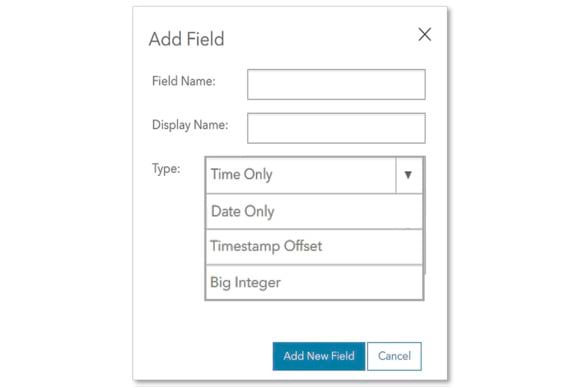Click the Add New Field button
The width and height of the screenshot is (580, 388).
[319, 356]
